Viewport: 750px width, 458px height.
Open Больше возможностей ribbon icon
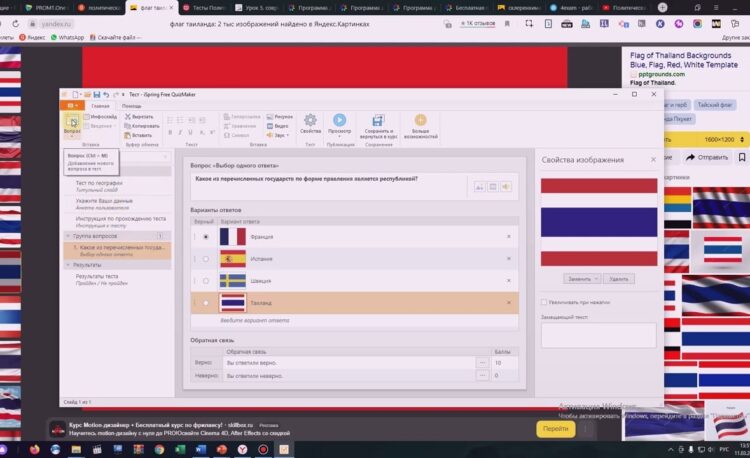420,119
